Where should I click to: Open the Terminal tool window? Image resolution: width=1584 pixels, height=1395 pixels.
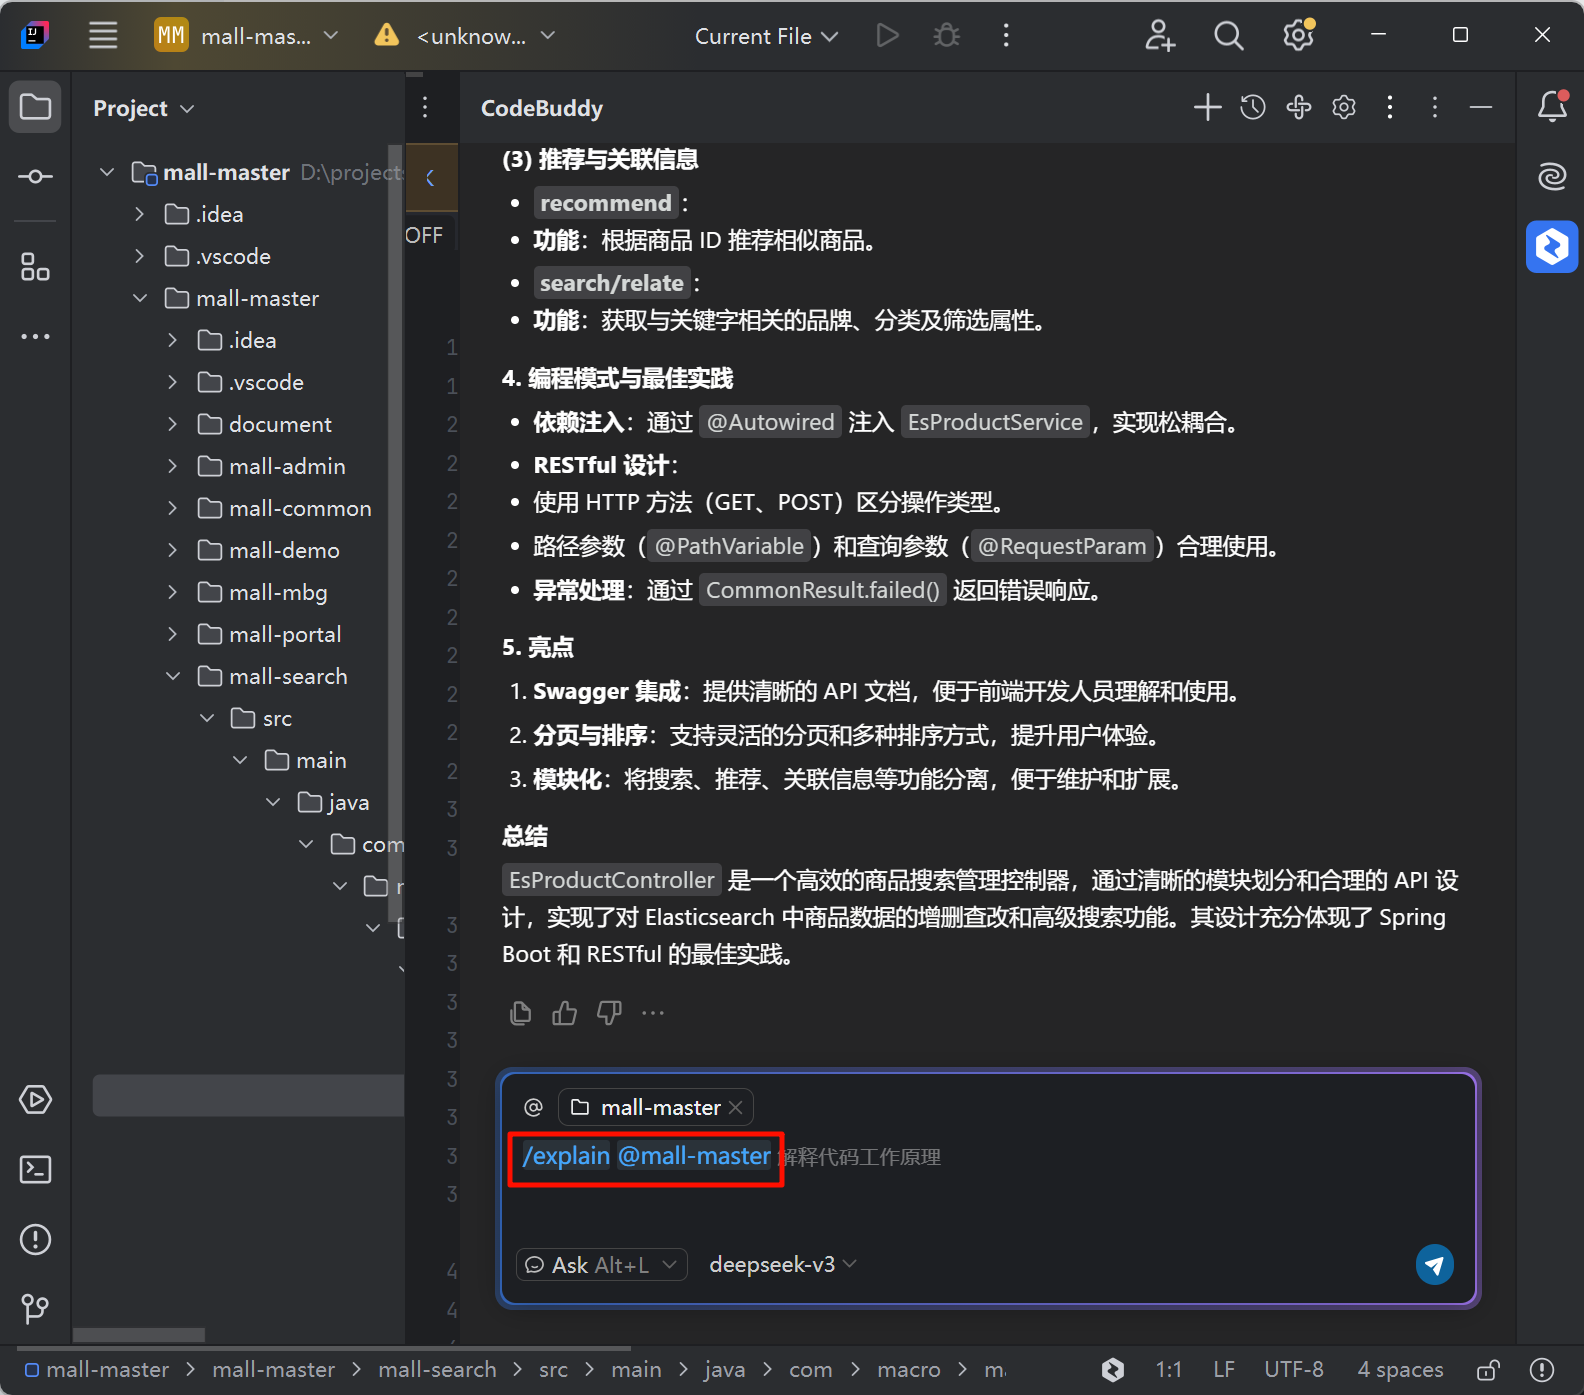(x=35, y=1169)
